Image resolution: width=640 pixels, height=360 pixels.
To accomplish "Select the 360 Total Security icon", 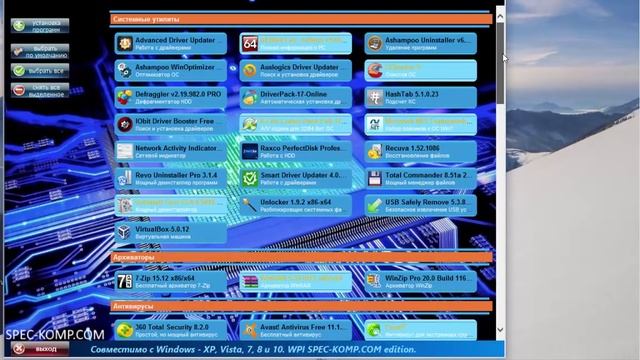I will tap(125, 330).
